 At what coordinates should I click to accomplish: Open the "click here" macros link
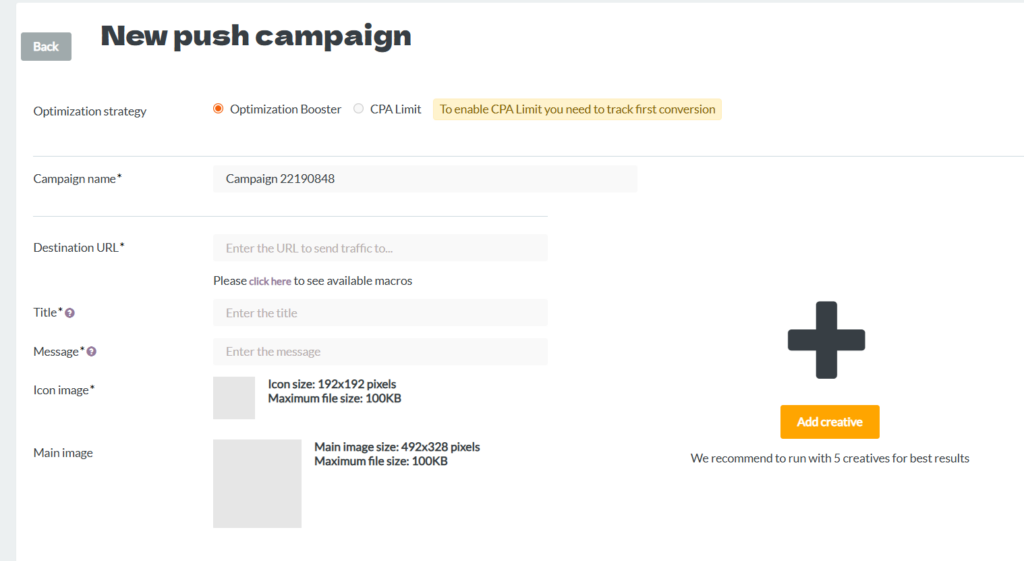pos(270,281)
